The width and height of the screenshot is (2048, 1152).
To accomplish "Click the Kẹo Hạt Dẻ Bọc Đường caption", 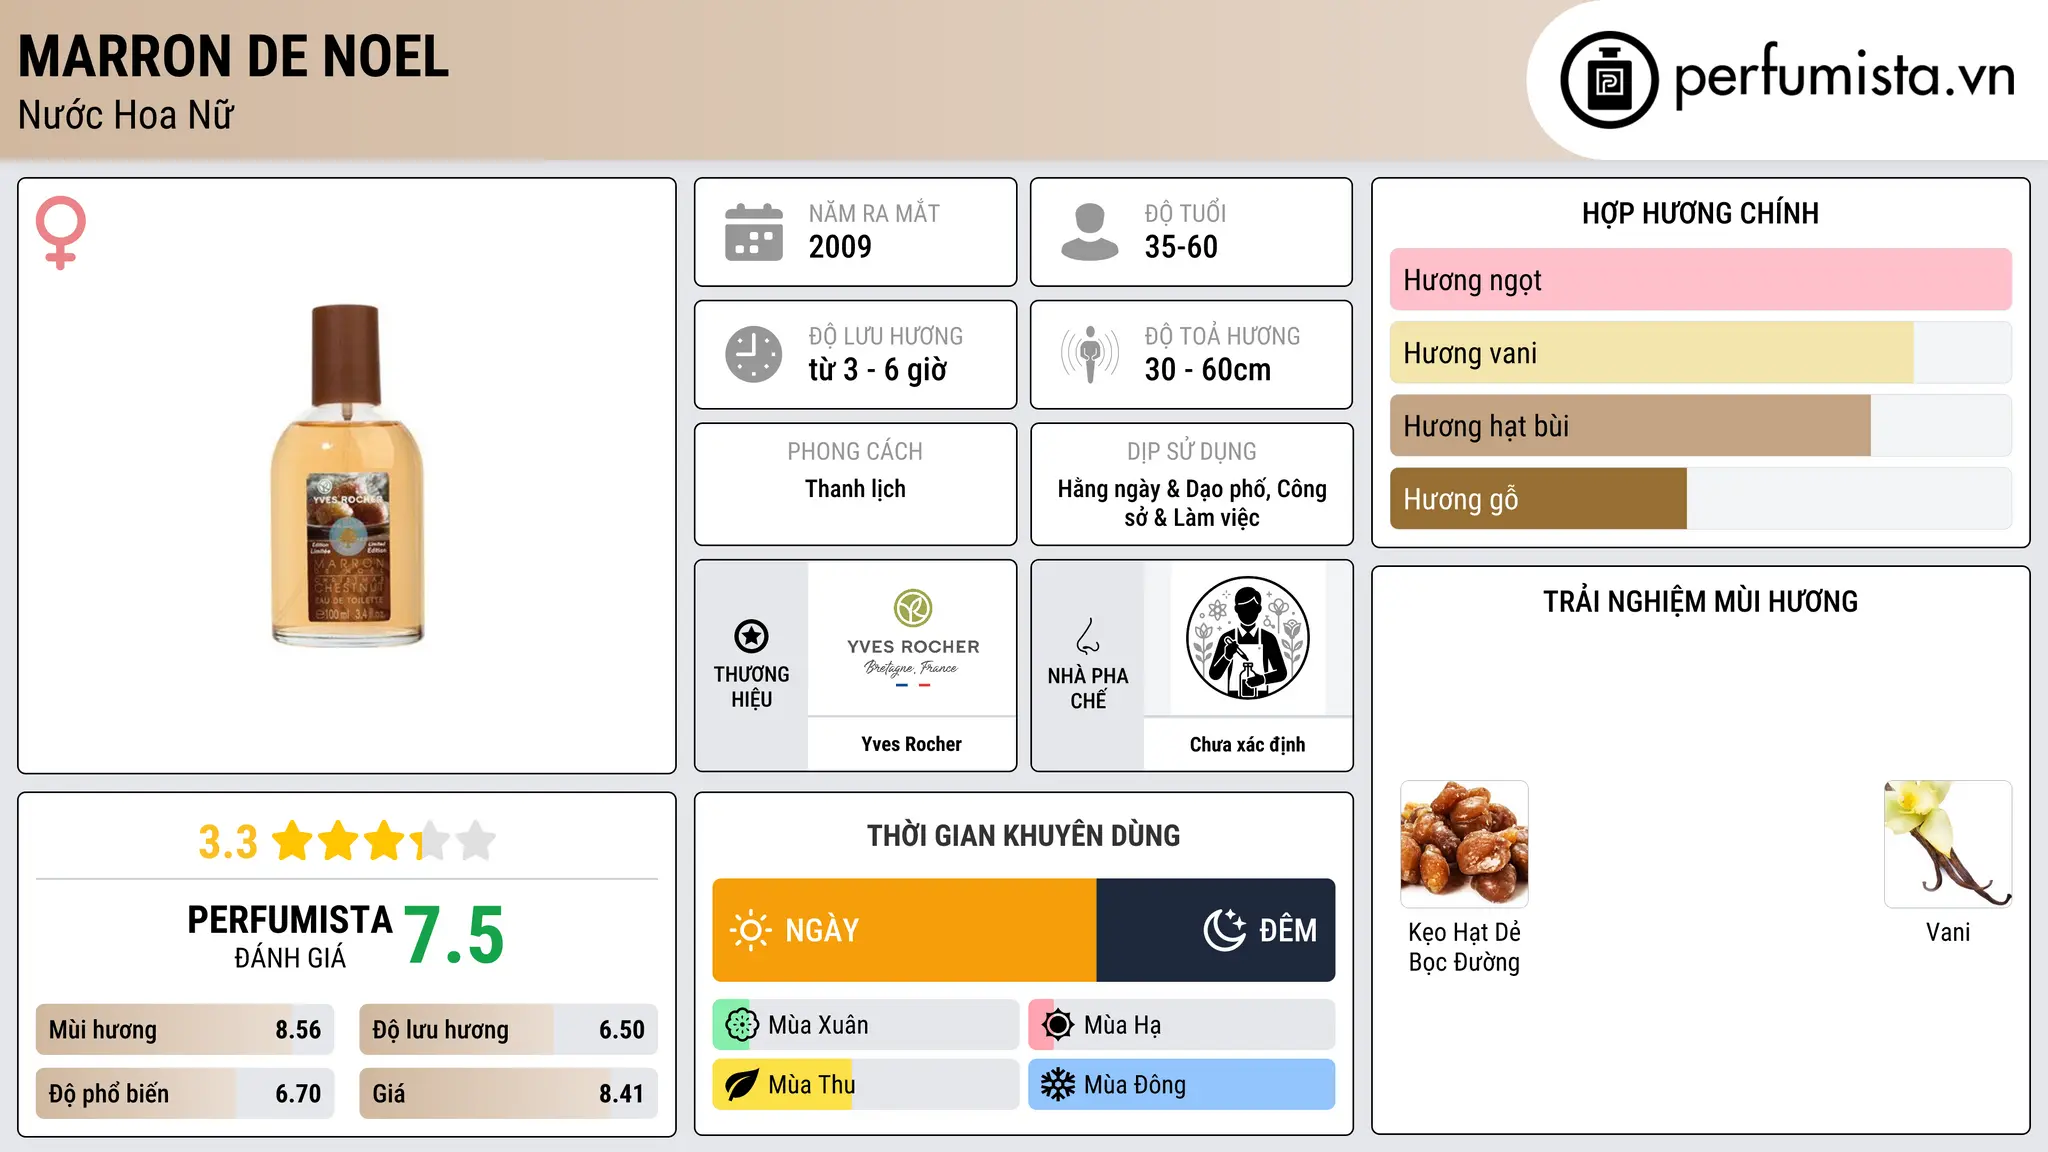I will point(1464,947).
